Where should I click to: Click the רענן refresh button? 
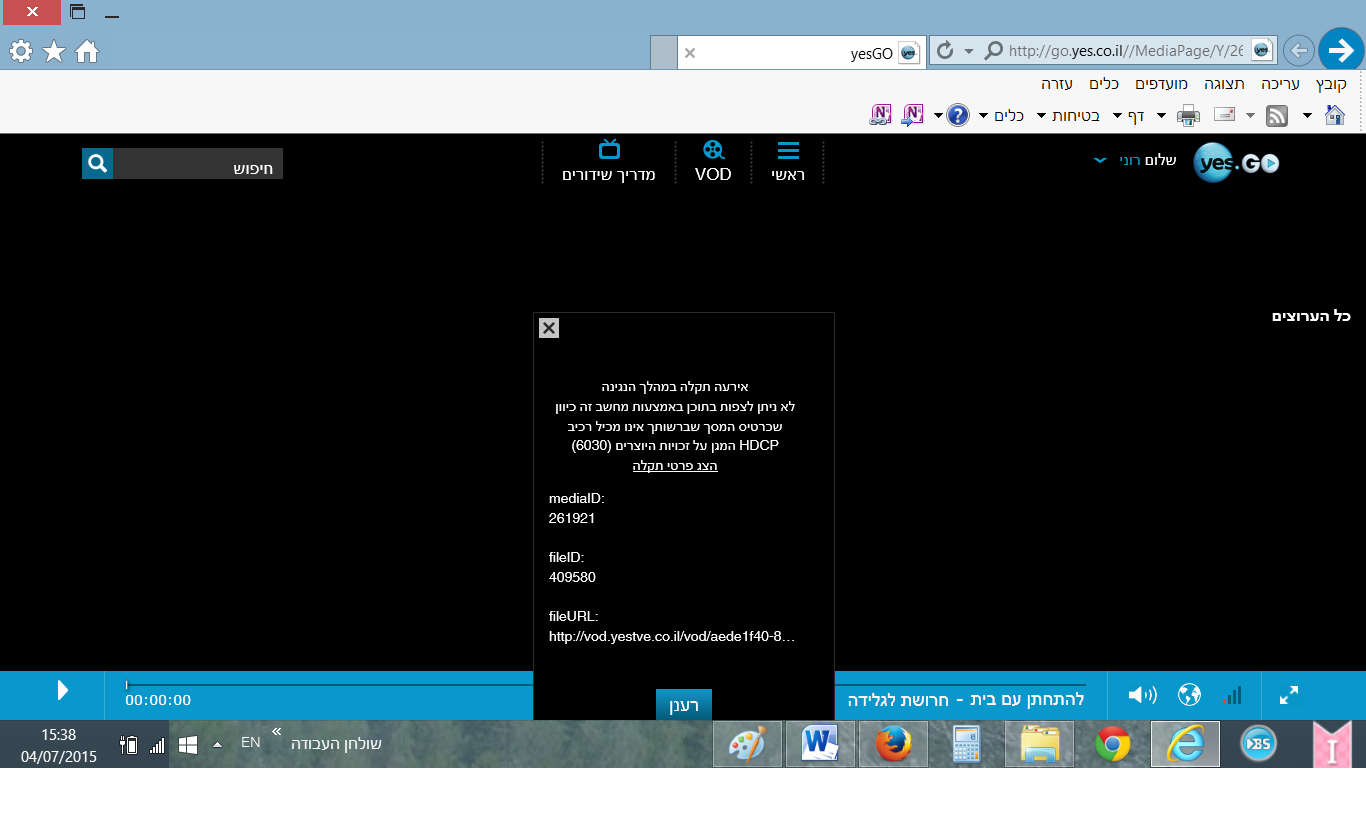(683, 705)
